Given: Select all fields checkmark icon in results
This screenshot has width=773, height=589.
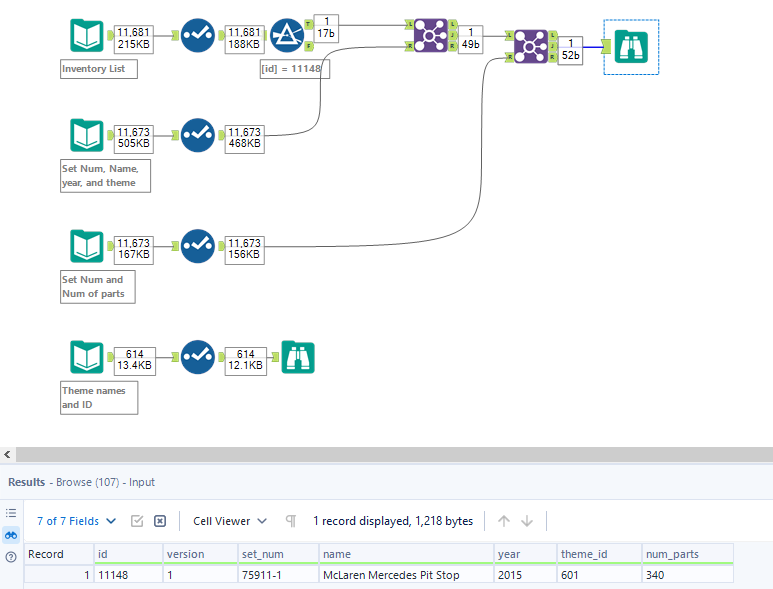Looking at the screenshot, I should pos(137,521).
